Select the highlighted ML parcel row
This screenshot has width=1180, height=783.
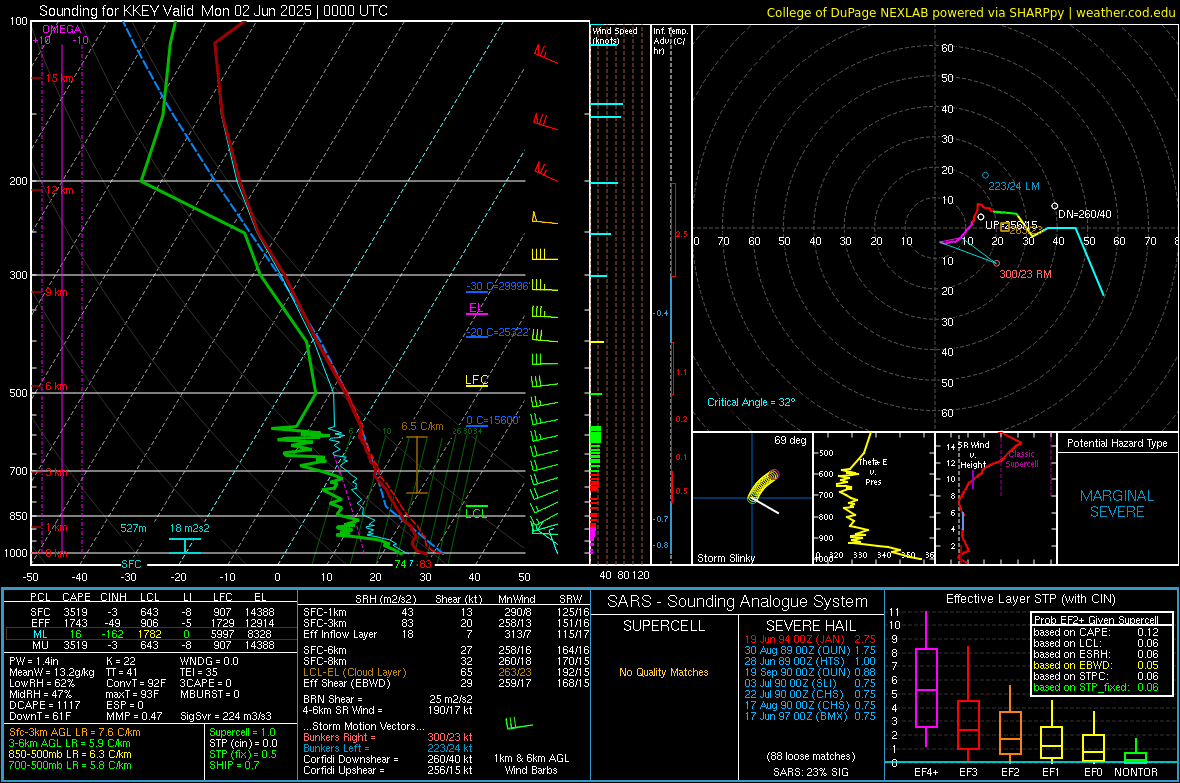click(149, 634)
